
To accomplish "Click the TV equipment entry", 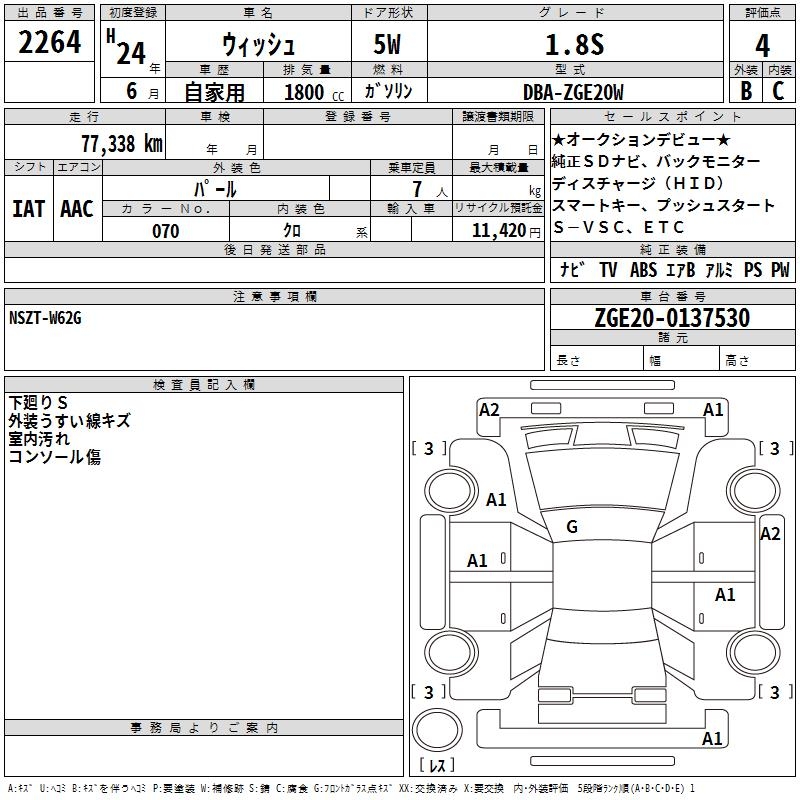I will [x=608, y=269].
